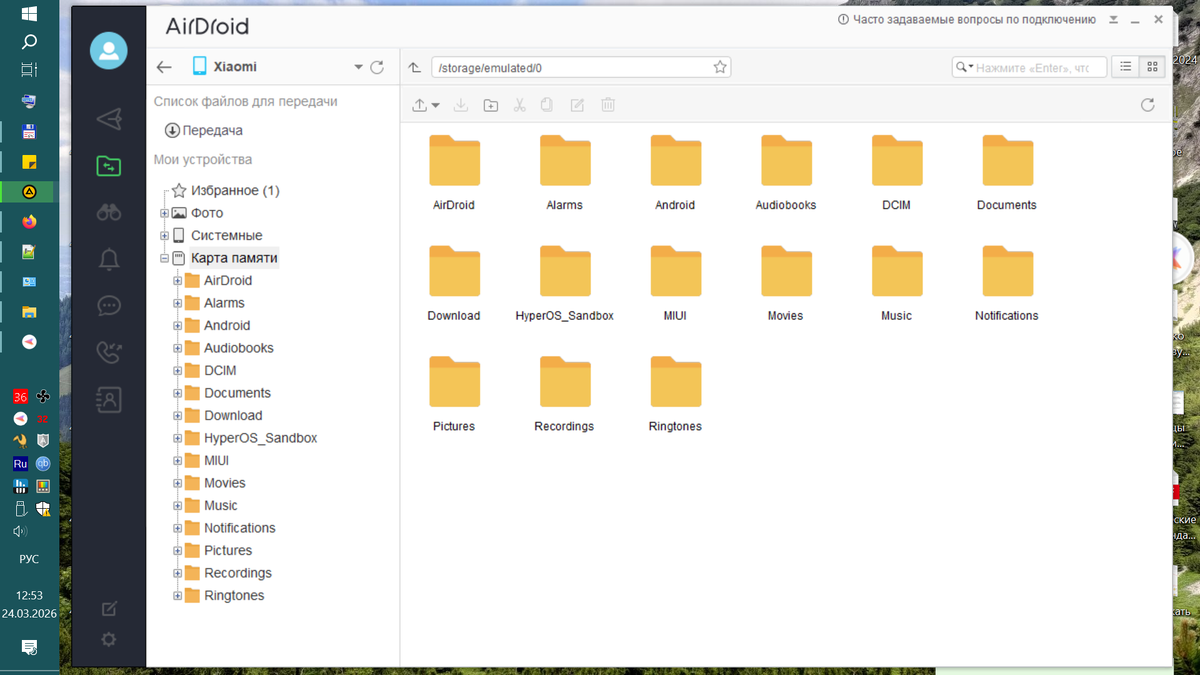Screen dimensions: 1200x675
Task: Switch to grid view
Action: 1152,67
